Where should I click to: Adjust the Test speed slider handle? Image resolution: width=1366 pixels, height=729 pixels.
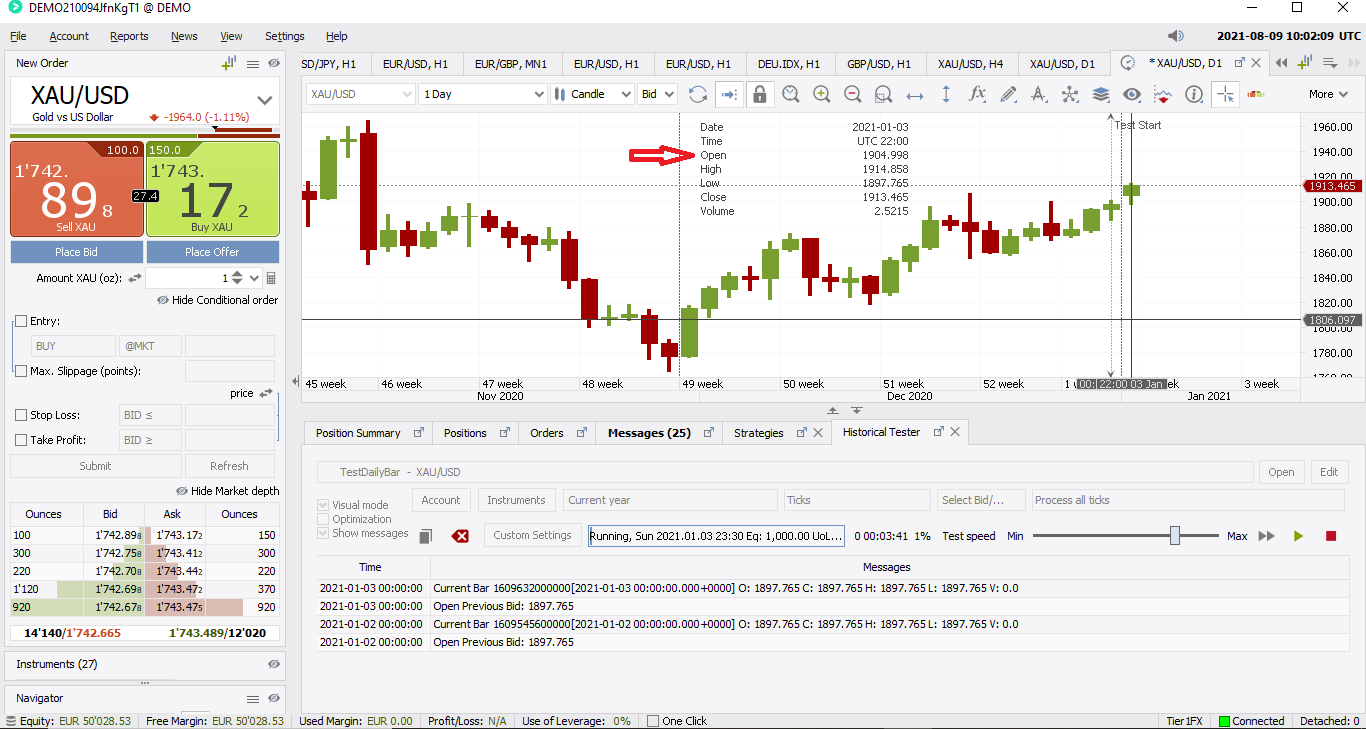click(1175, 536)
